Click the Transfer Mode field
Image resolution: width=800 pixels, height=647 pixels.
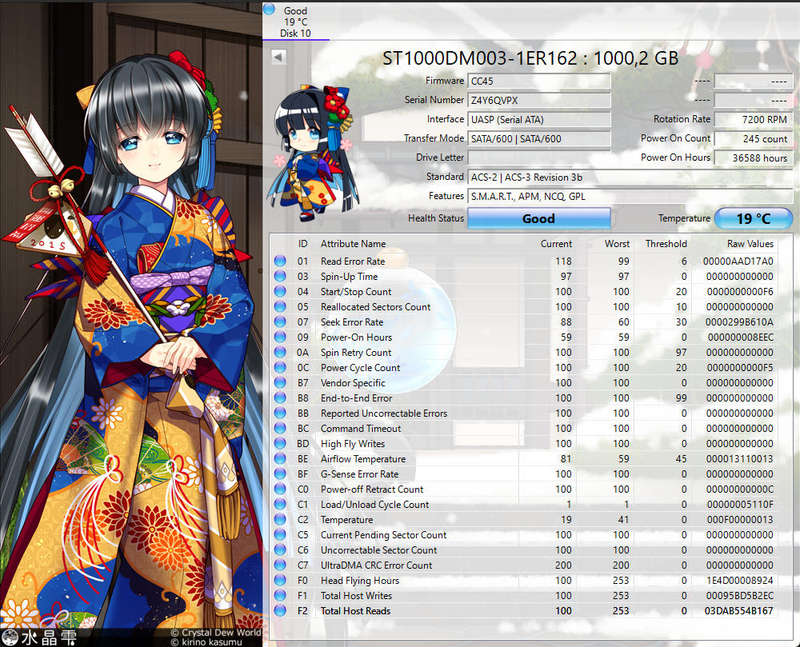pos(539,139)
